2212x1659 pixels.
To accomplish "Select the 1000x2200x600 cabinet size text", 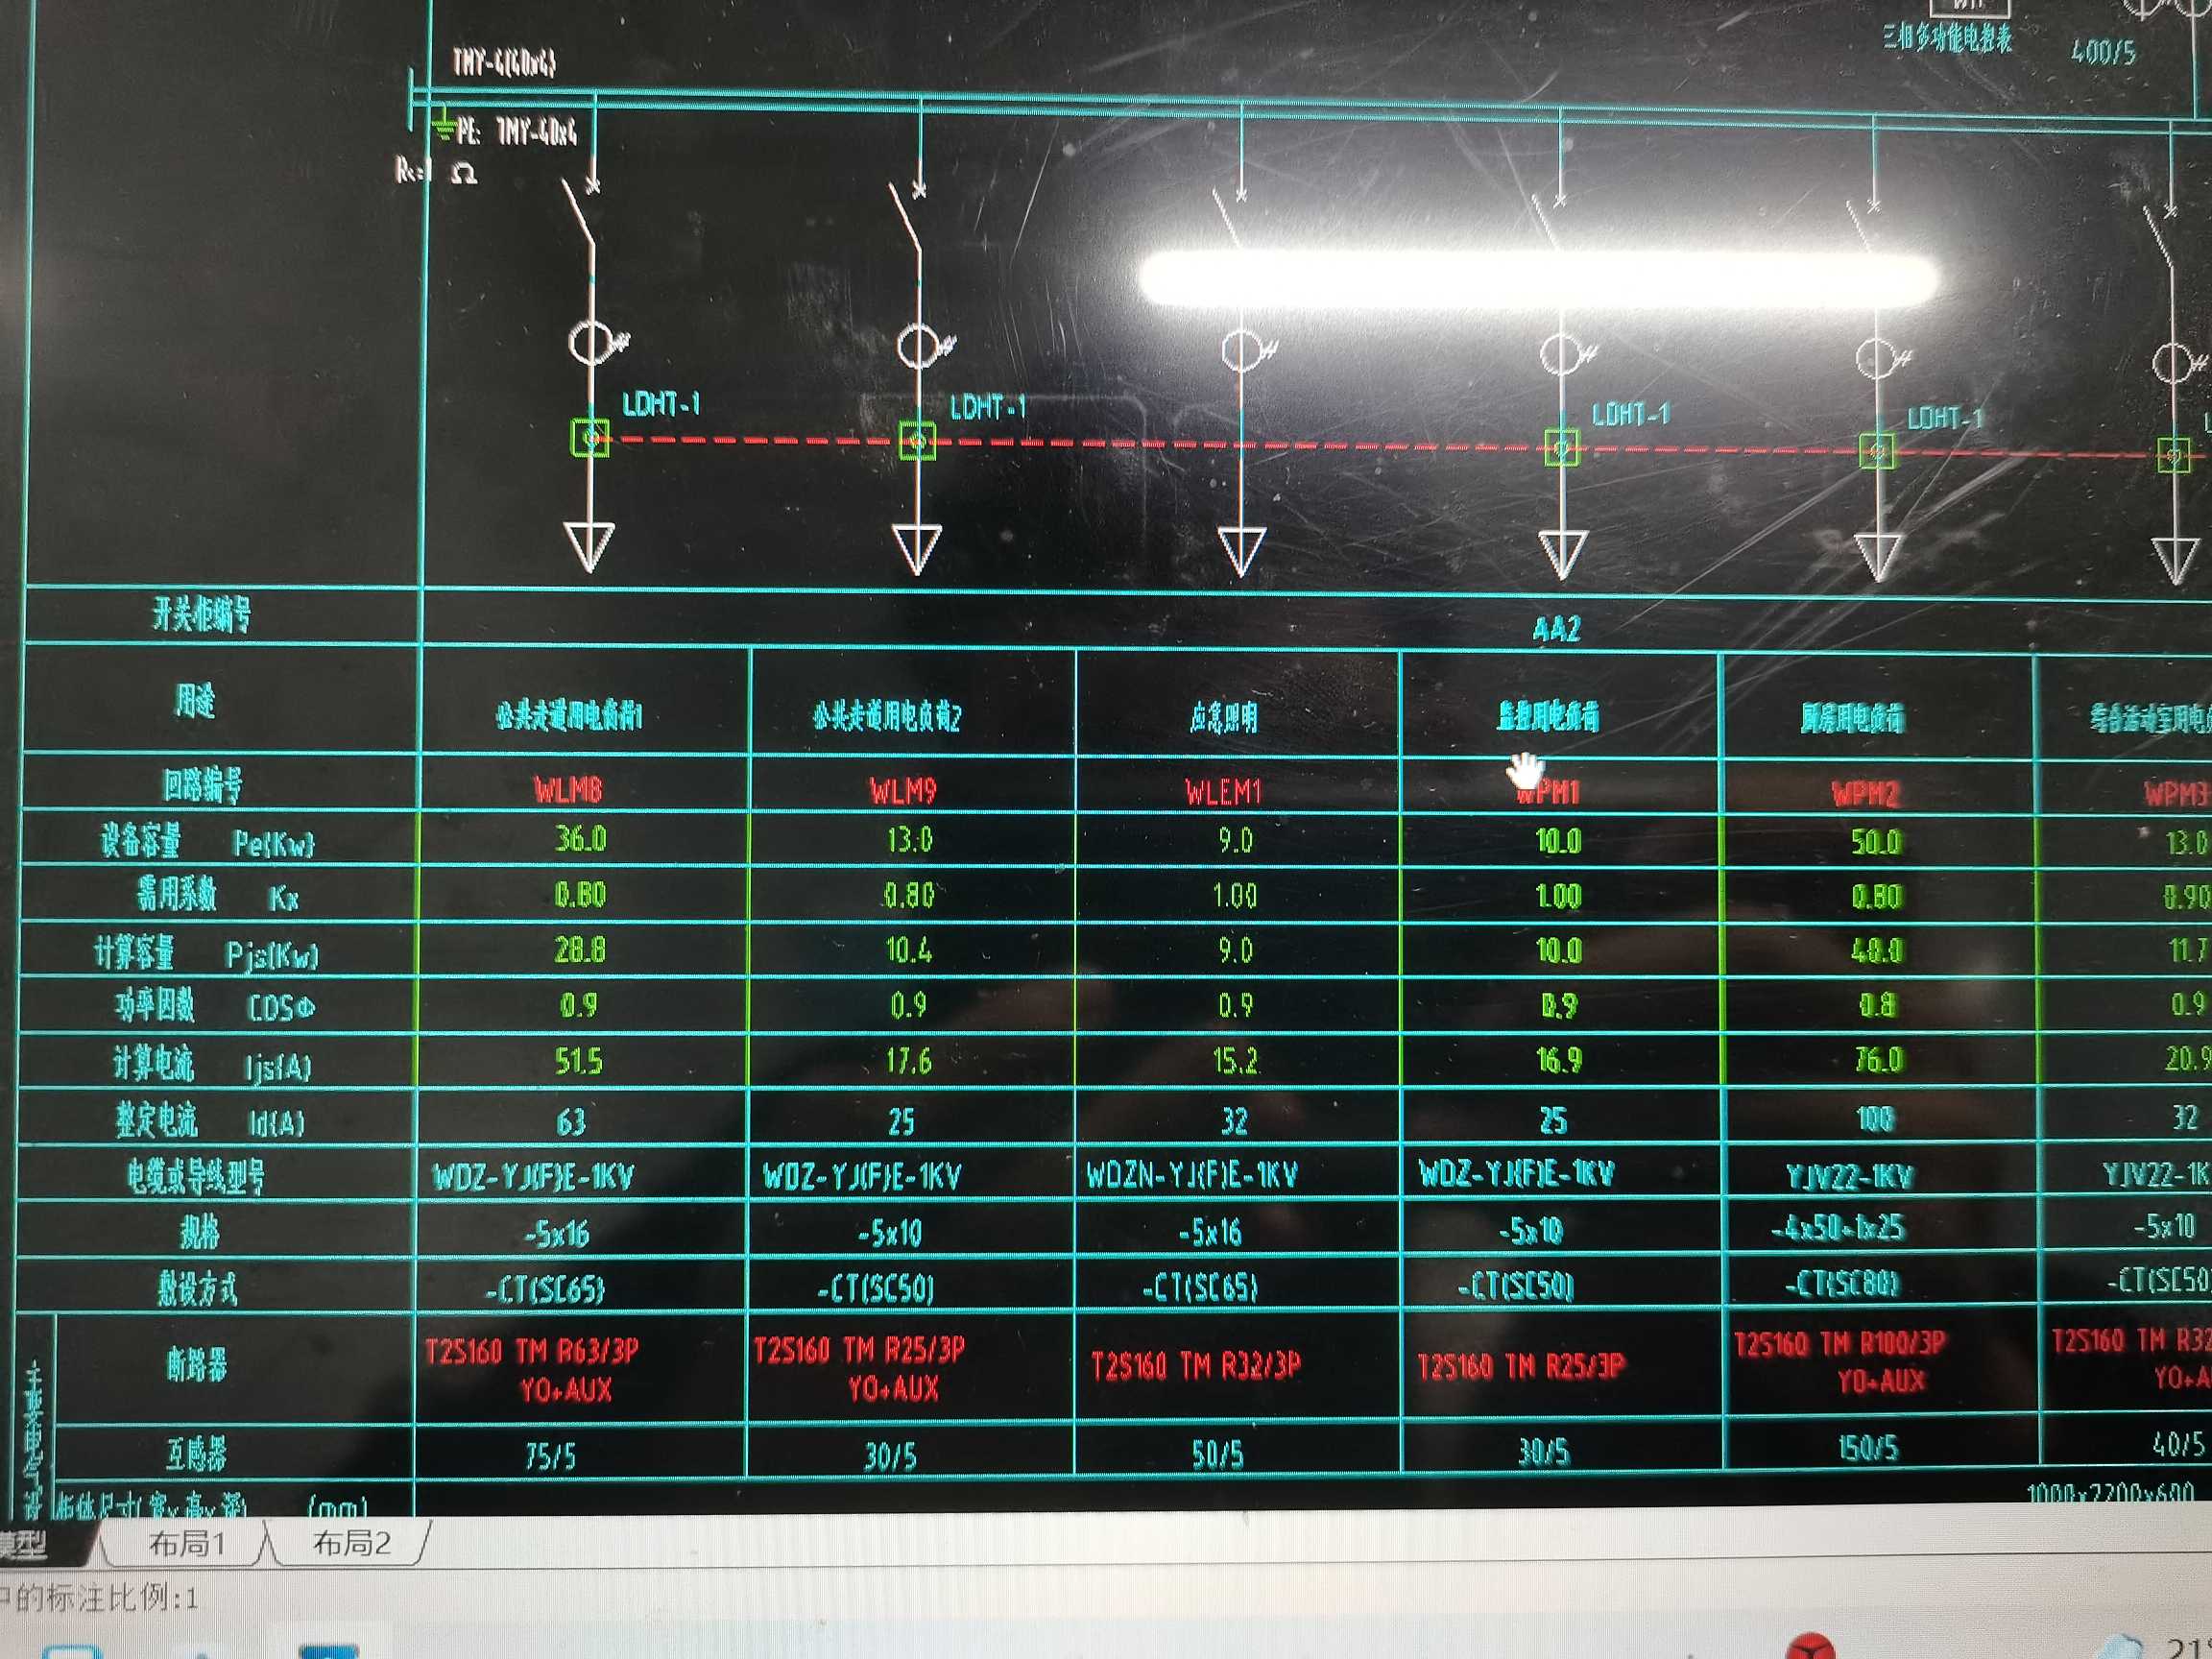I will [2110, 1494].
